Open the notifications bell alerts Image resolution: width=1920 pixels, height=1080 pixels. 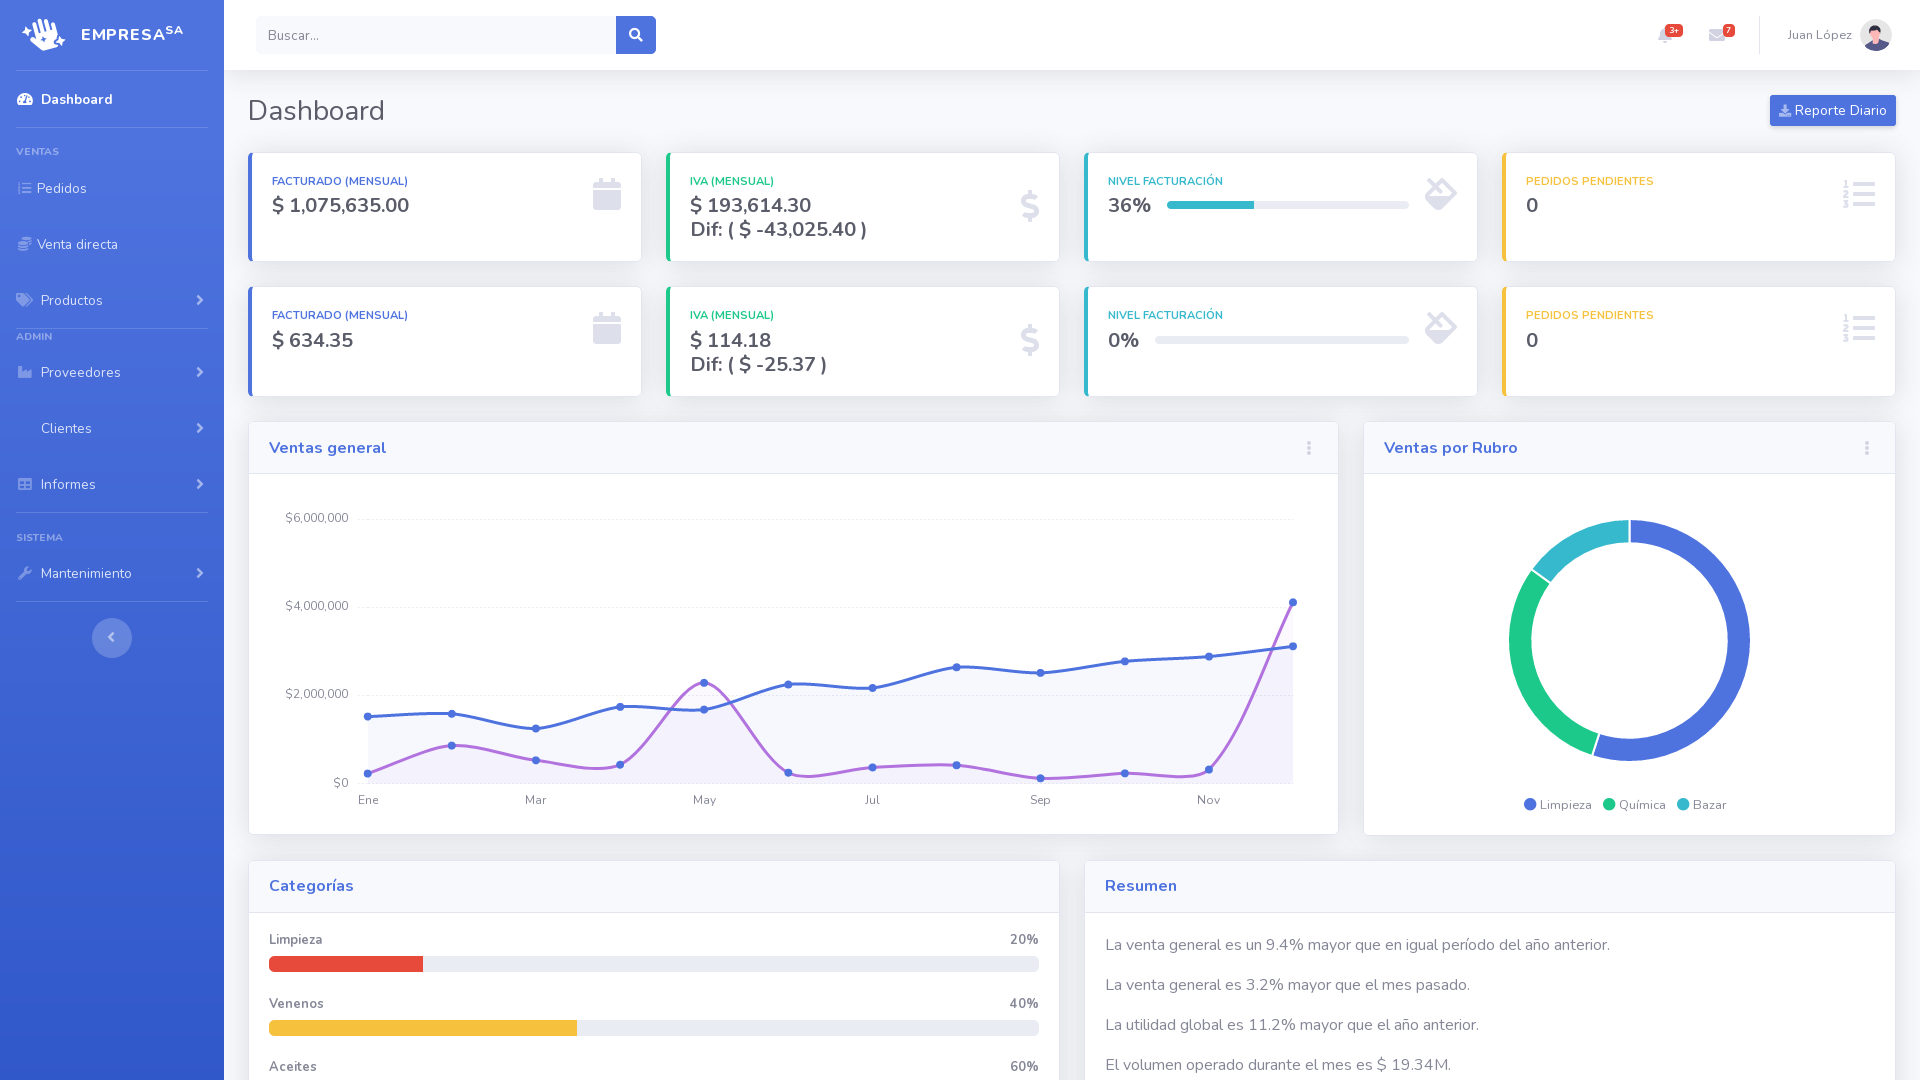(x=1665, y=36)
